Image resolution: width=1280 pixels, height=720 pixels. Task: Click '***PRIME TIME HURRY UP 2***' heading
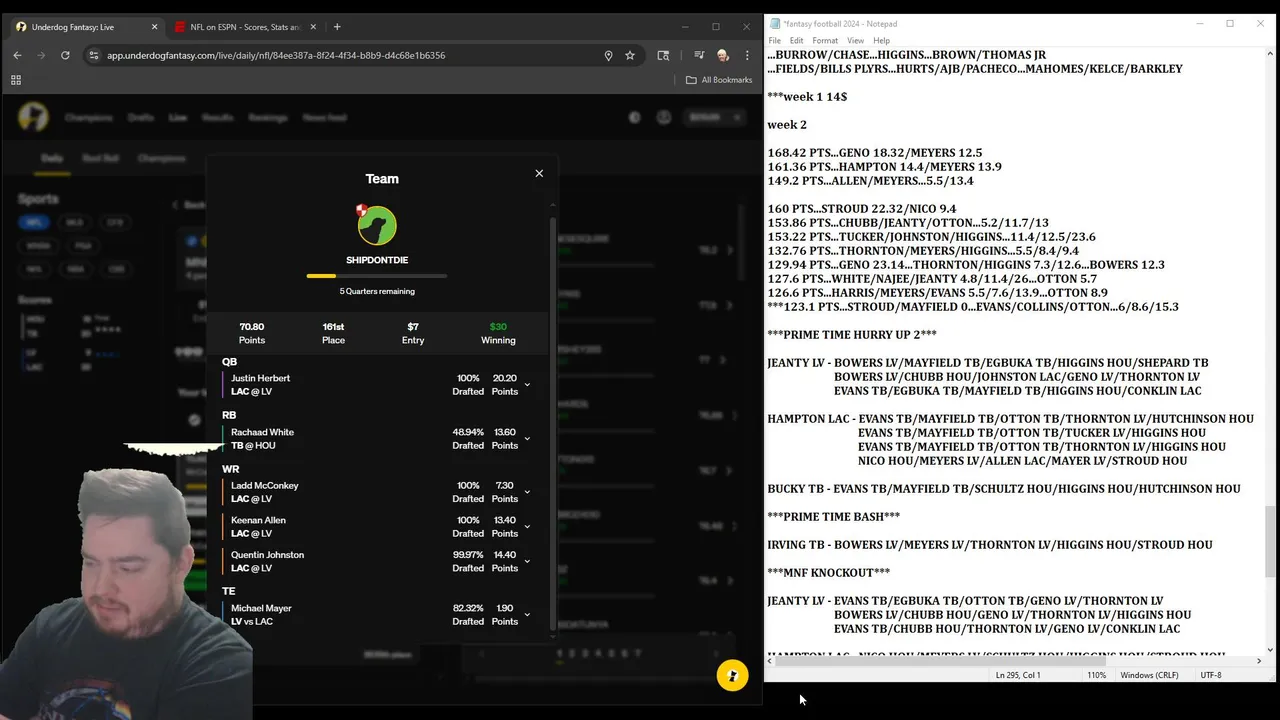[x=852, y=335]
